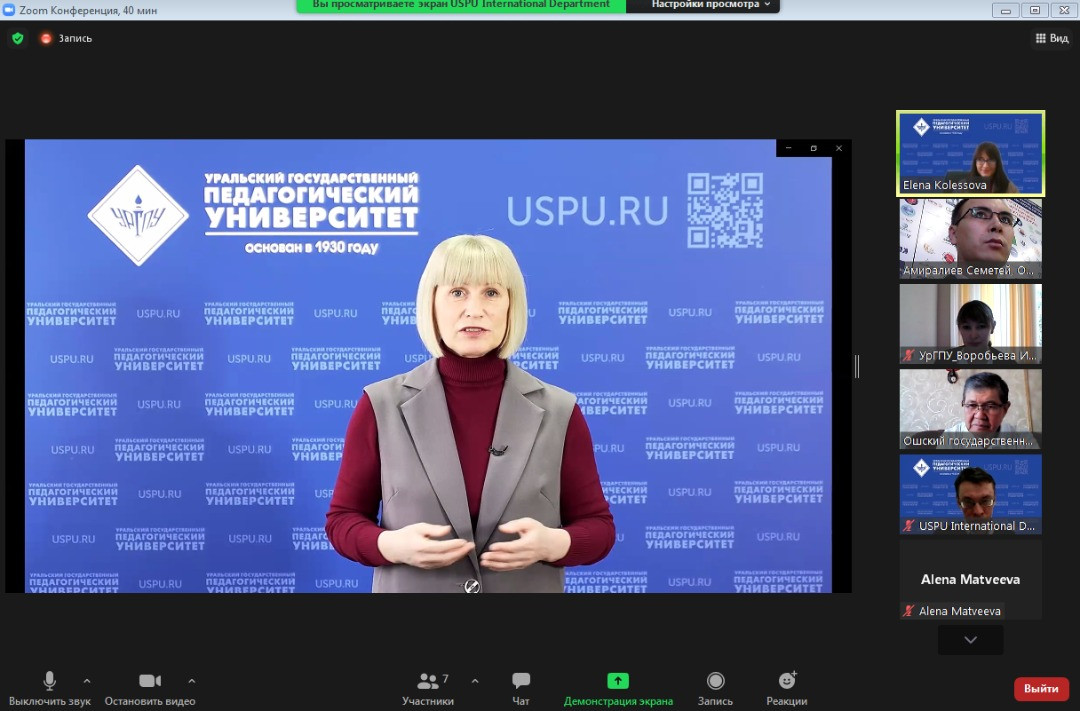1080x711 pixels.
Task: Mute microphone with Выключить звук
Action: pos(49,688)
